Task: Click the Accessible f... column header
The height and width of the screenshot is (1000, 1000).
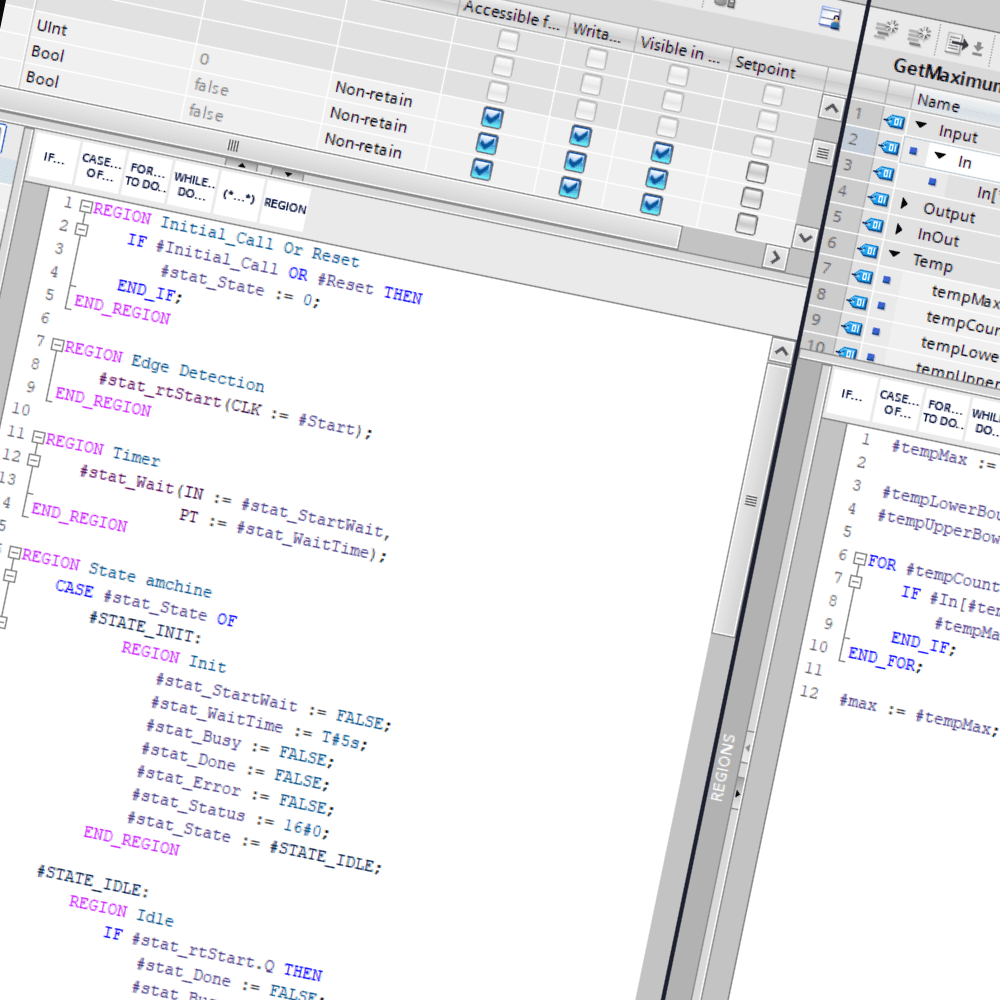Action: coord(511,15)
